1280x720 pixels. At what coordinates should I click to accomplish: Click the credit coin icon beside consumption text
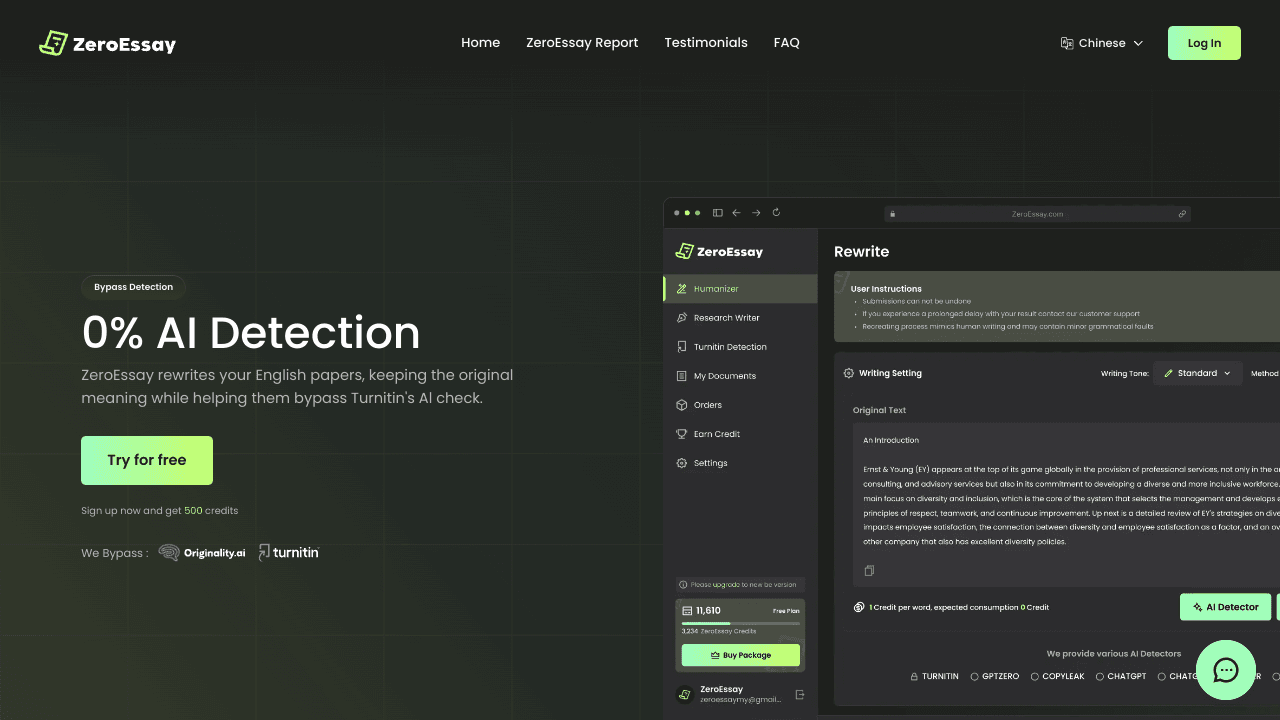(859, 607)
